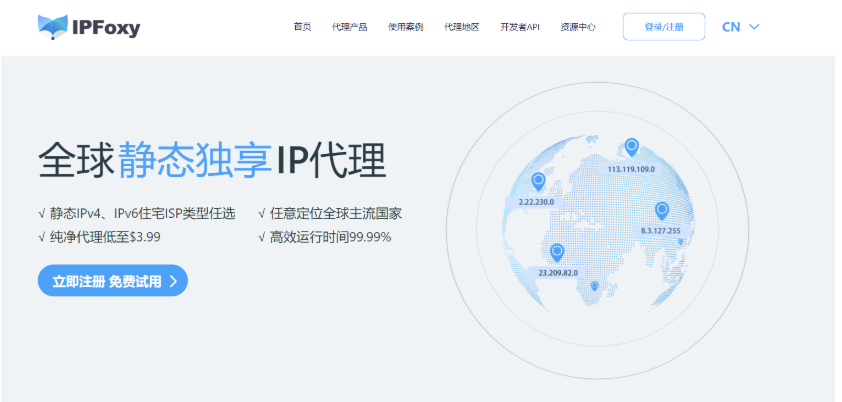Click the 全球静态独享IP代理 headline
The height and width of the screenshot is (402, 842).
212,160
